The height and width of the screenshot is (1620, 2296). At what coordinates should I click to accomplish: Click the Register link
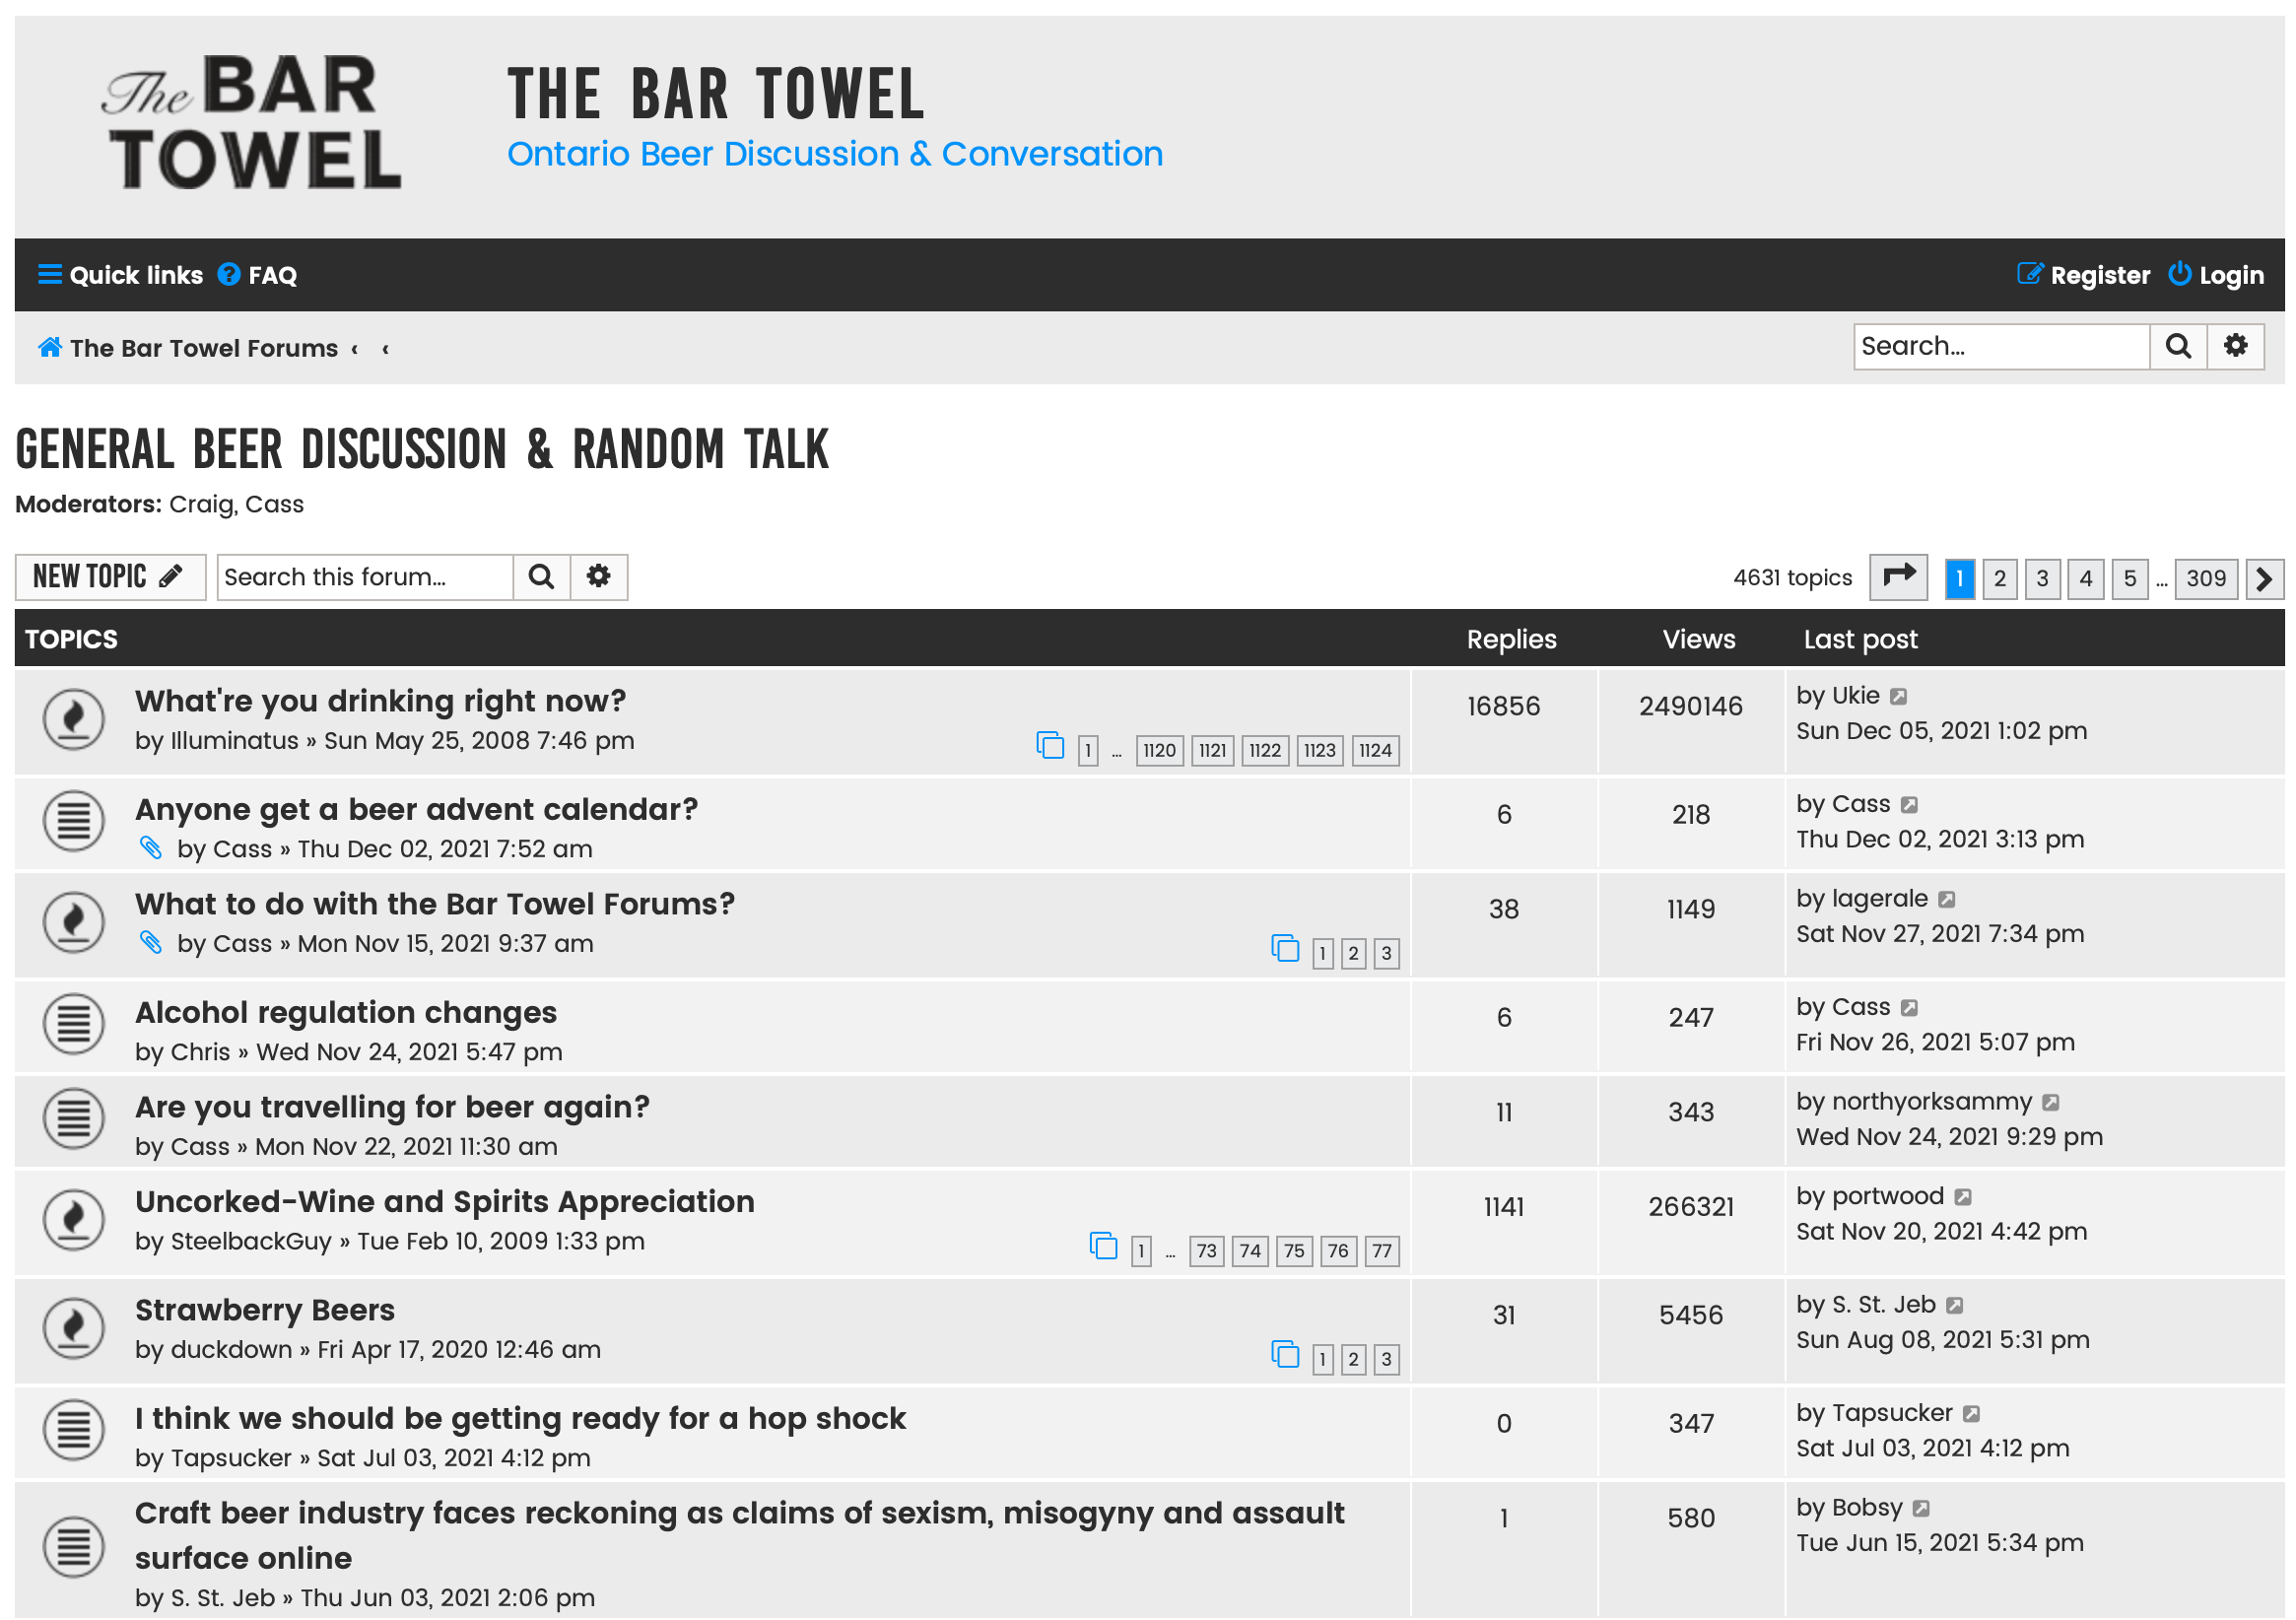pos(2084,275)
